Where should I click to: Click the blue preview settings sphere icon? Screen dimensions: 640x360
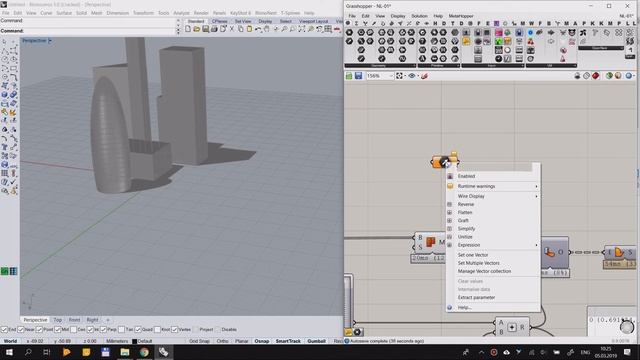coord(629,76)
